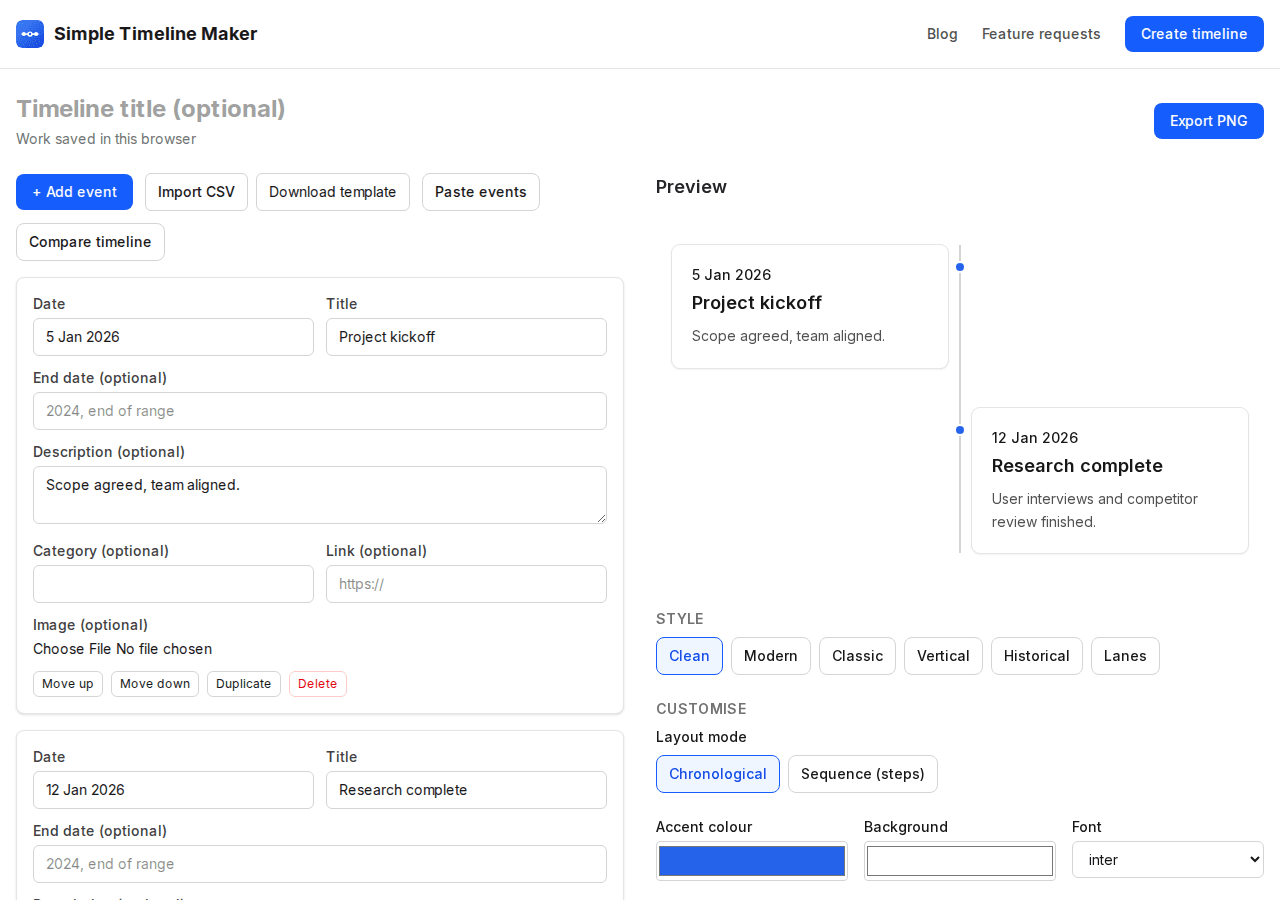Select the Research complete preview card
Image resolution: width=1280 pixels, height=900 pixels.
coord(1110,480)
